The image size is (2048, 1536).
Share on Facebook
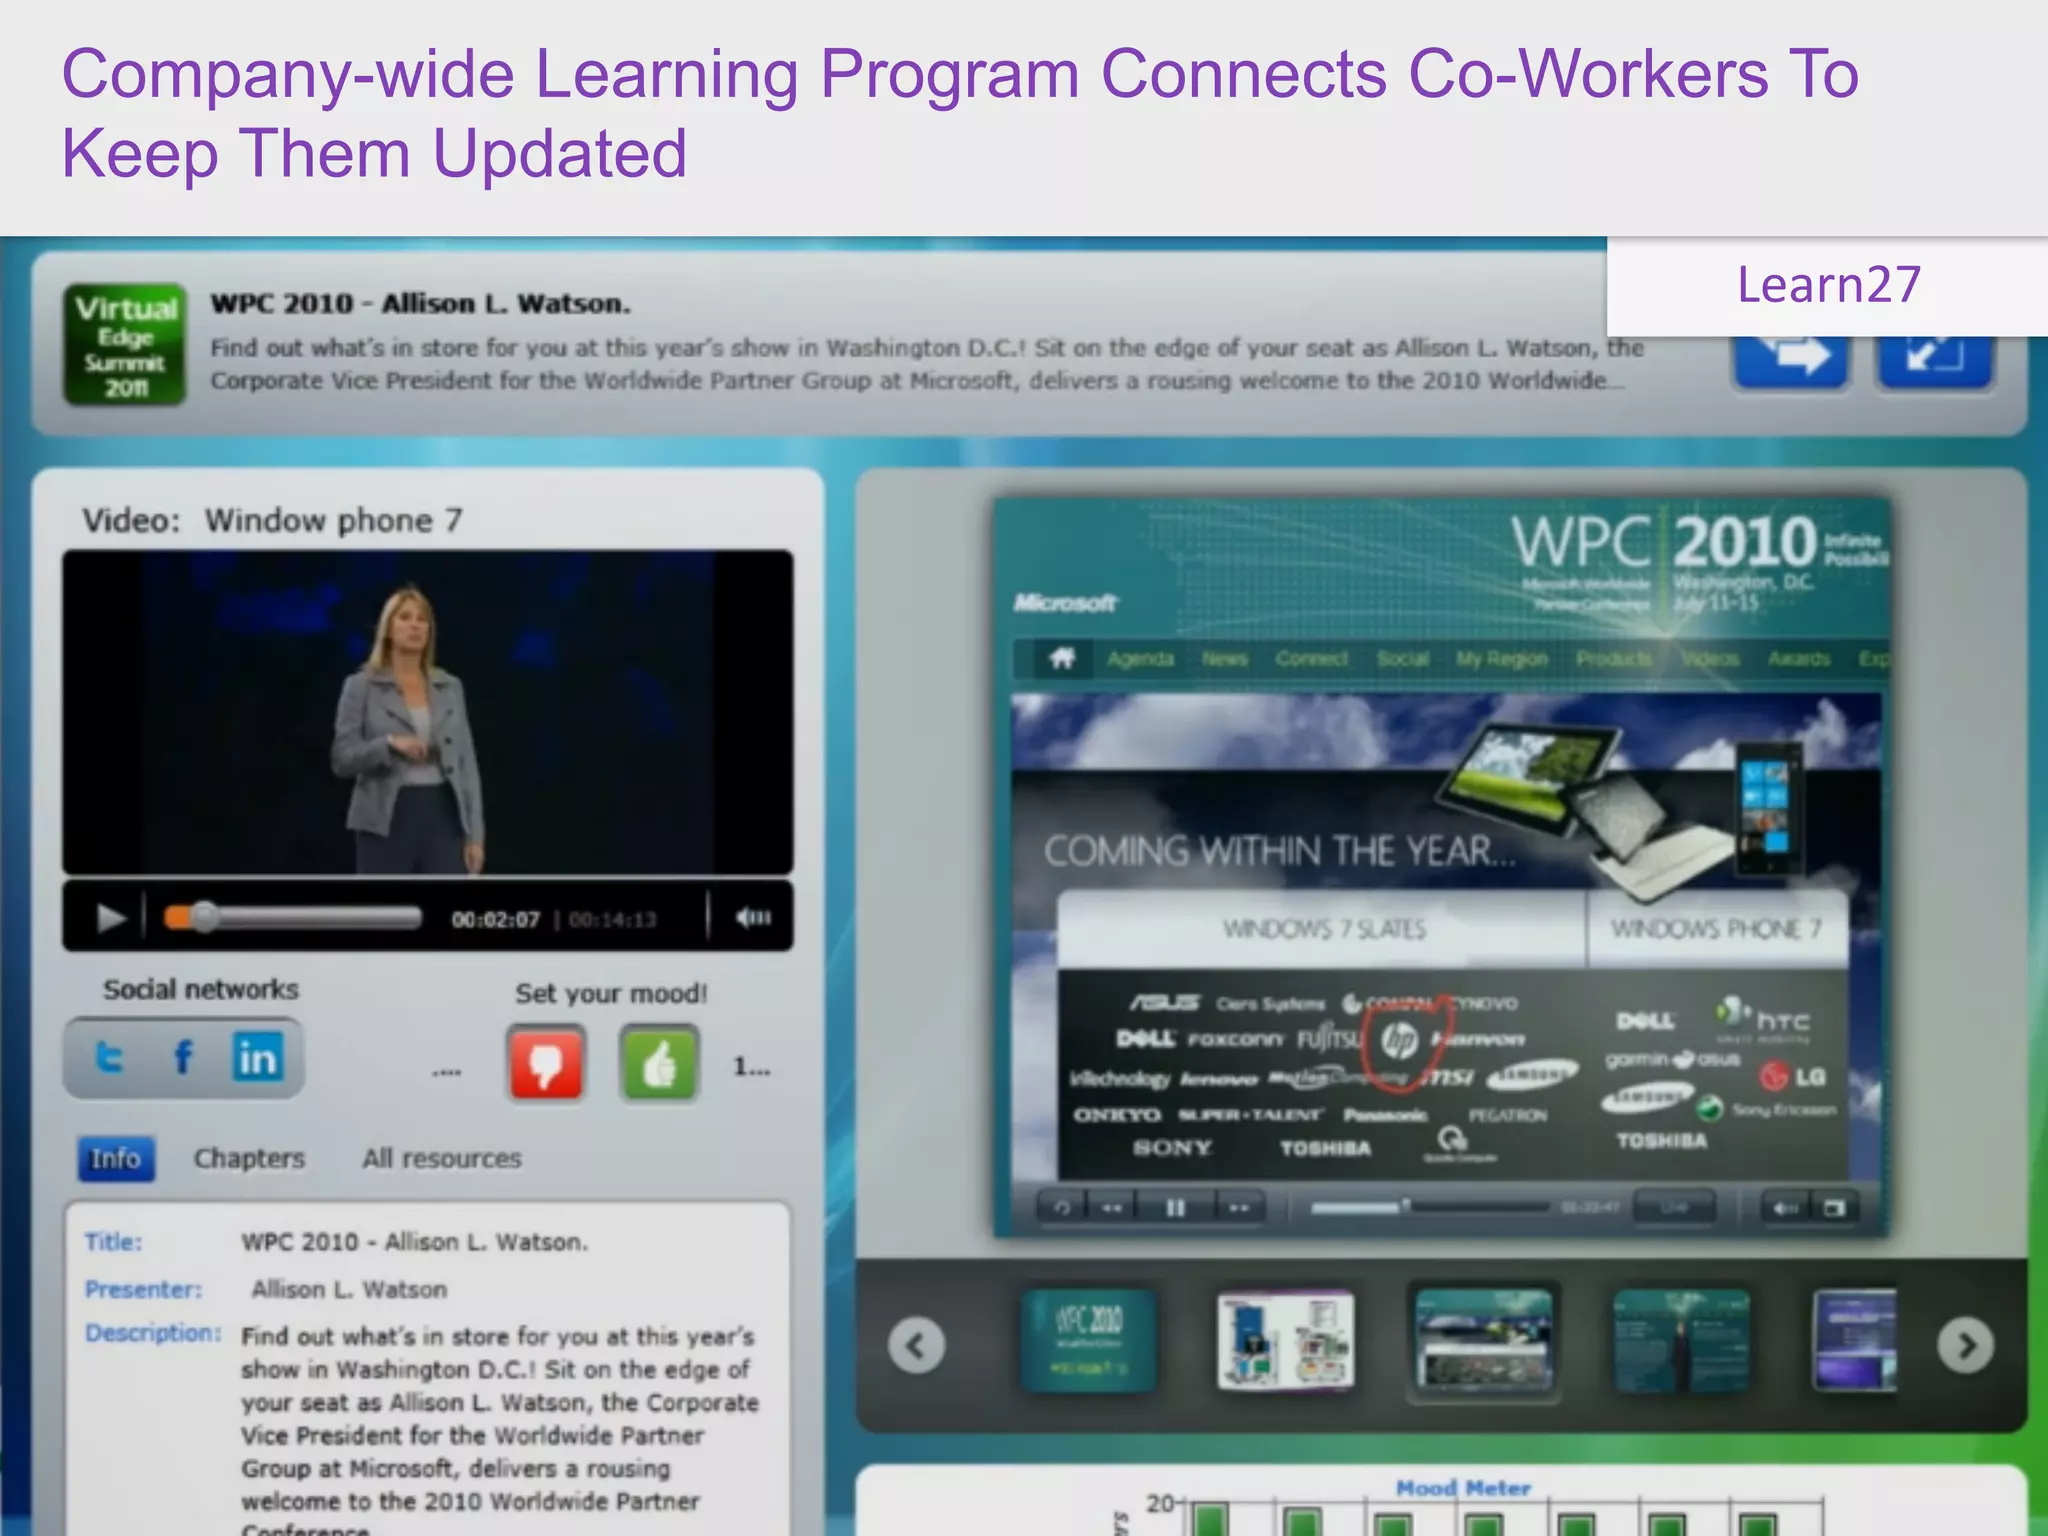tap(183, 1057)
